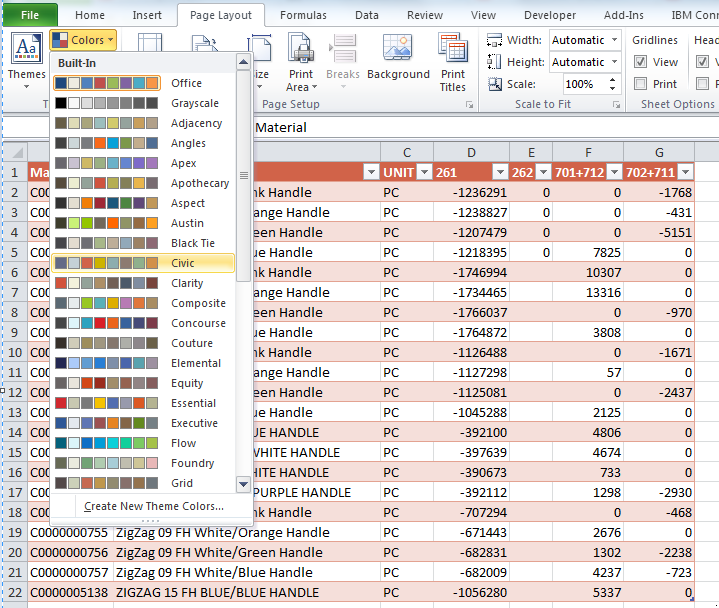Pick the Adjacency color theme
Viewport: 719px width, 608px height.
(x=144, y=123)
